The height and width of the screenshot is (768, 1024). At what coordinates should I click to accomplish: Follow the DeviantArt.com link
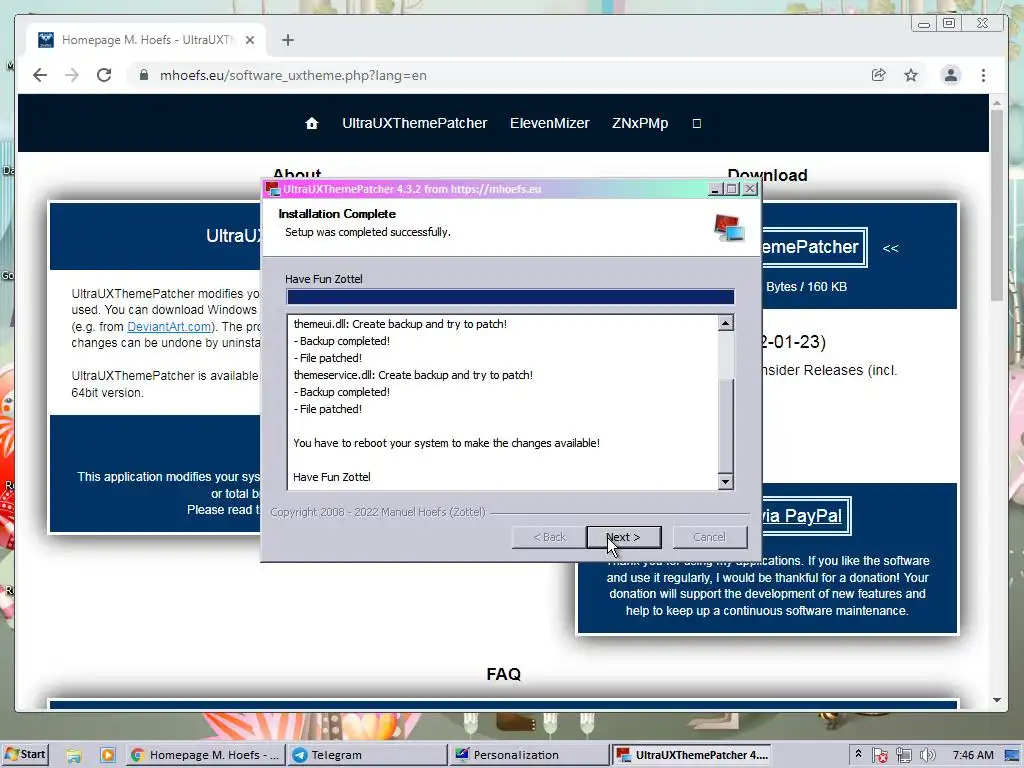pyautogui.click(x=169, y=327)
